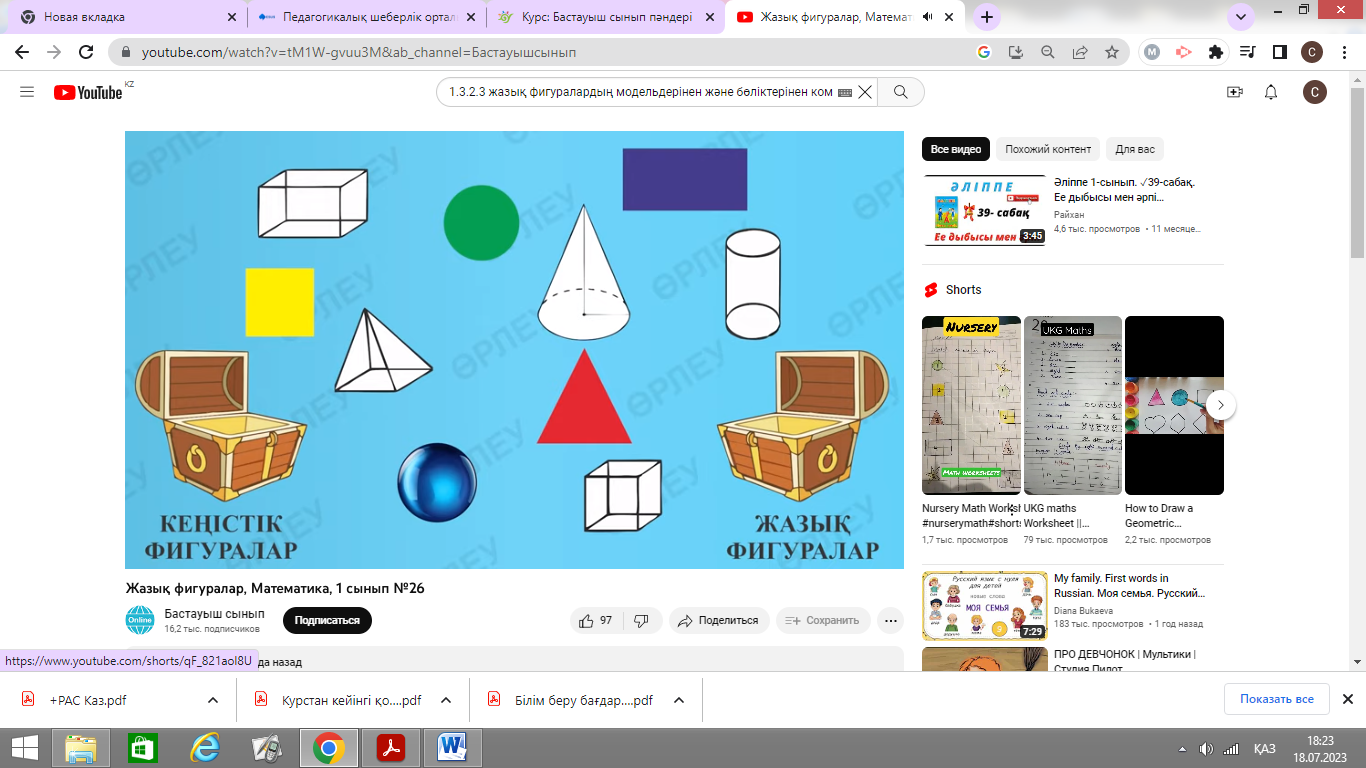Open more actions ellipsis under video
1366x768 pixels.
point(890,621)
